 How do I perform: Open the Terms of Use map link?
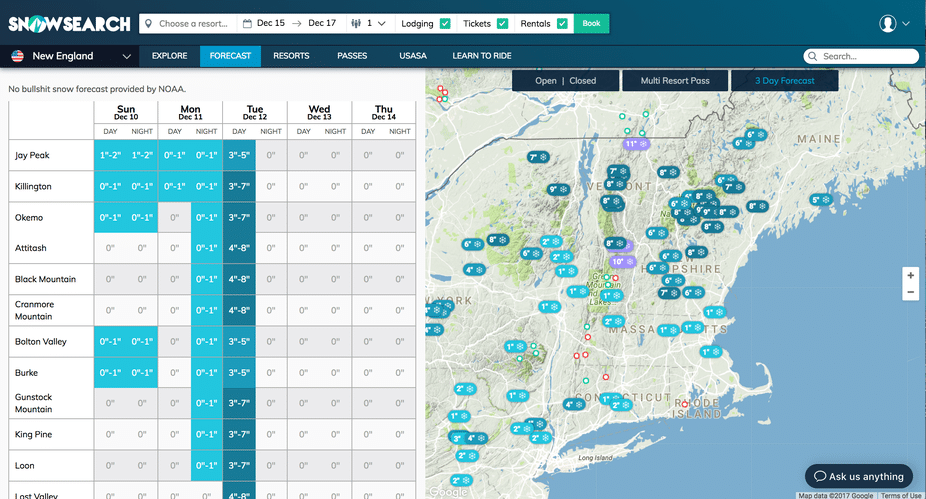pos(901,495)
